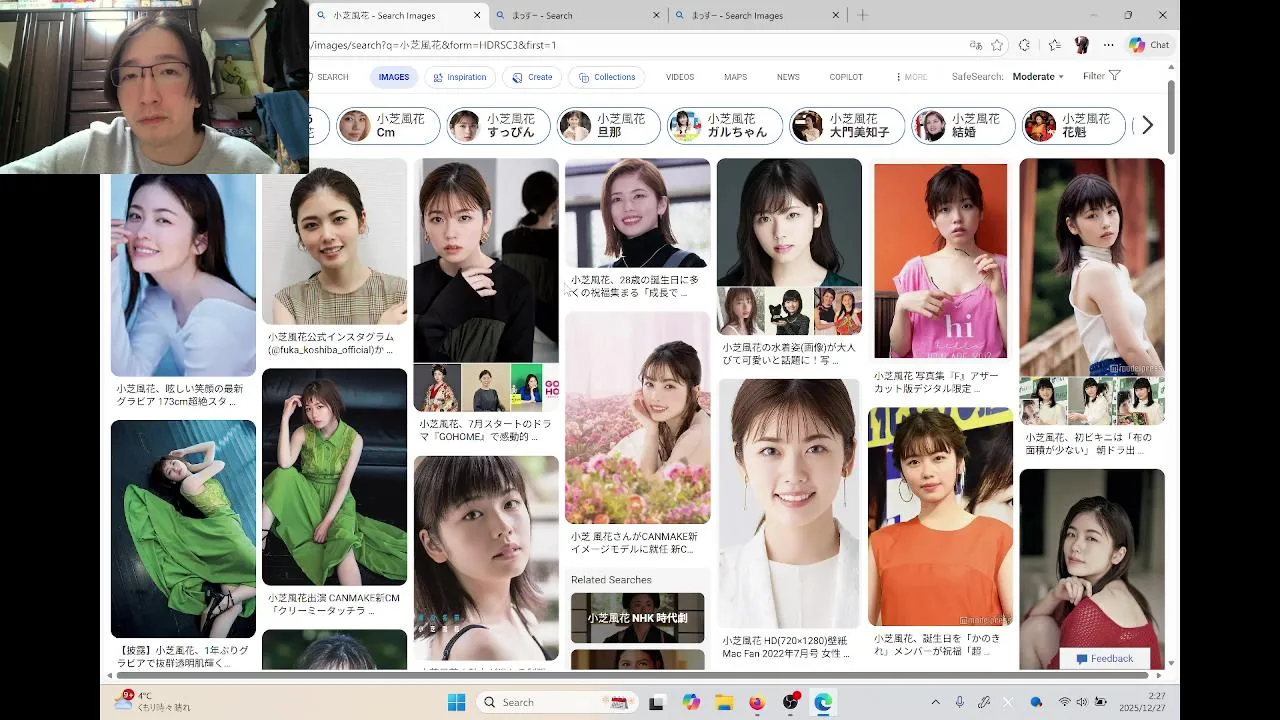
Task: Select the 小芝風花 ガルちゃん suggestion chip
Action: 725,126
